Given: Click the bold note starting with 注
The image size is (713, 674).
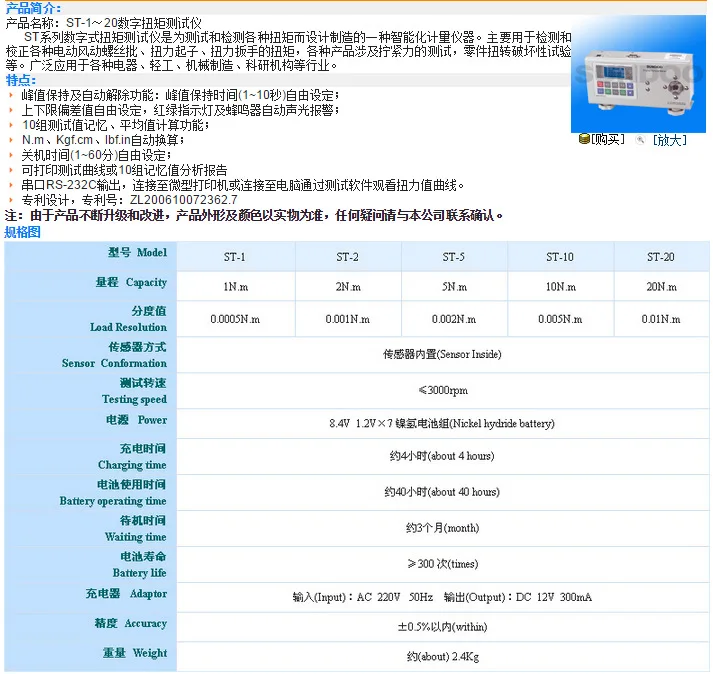Looking at the screenshot, I should [x=254, y=215].
